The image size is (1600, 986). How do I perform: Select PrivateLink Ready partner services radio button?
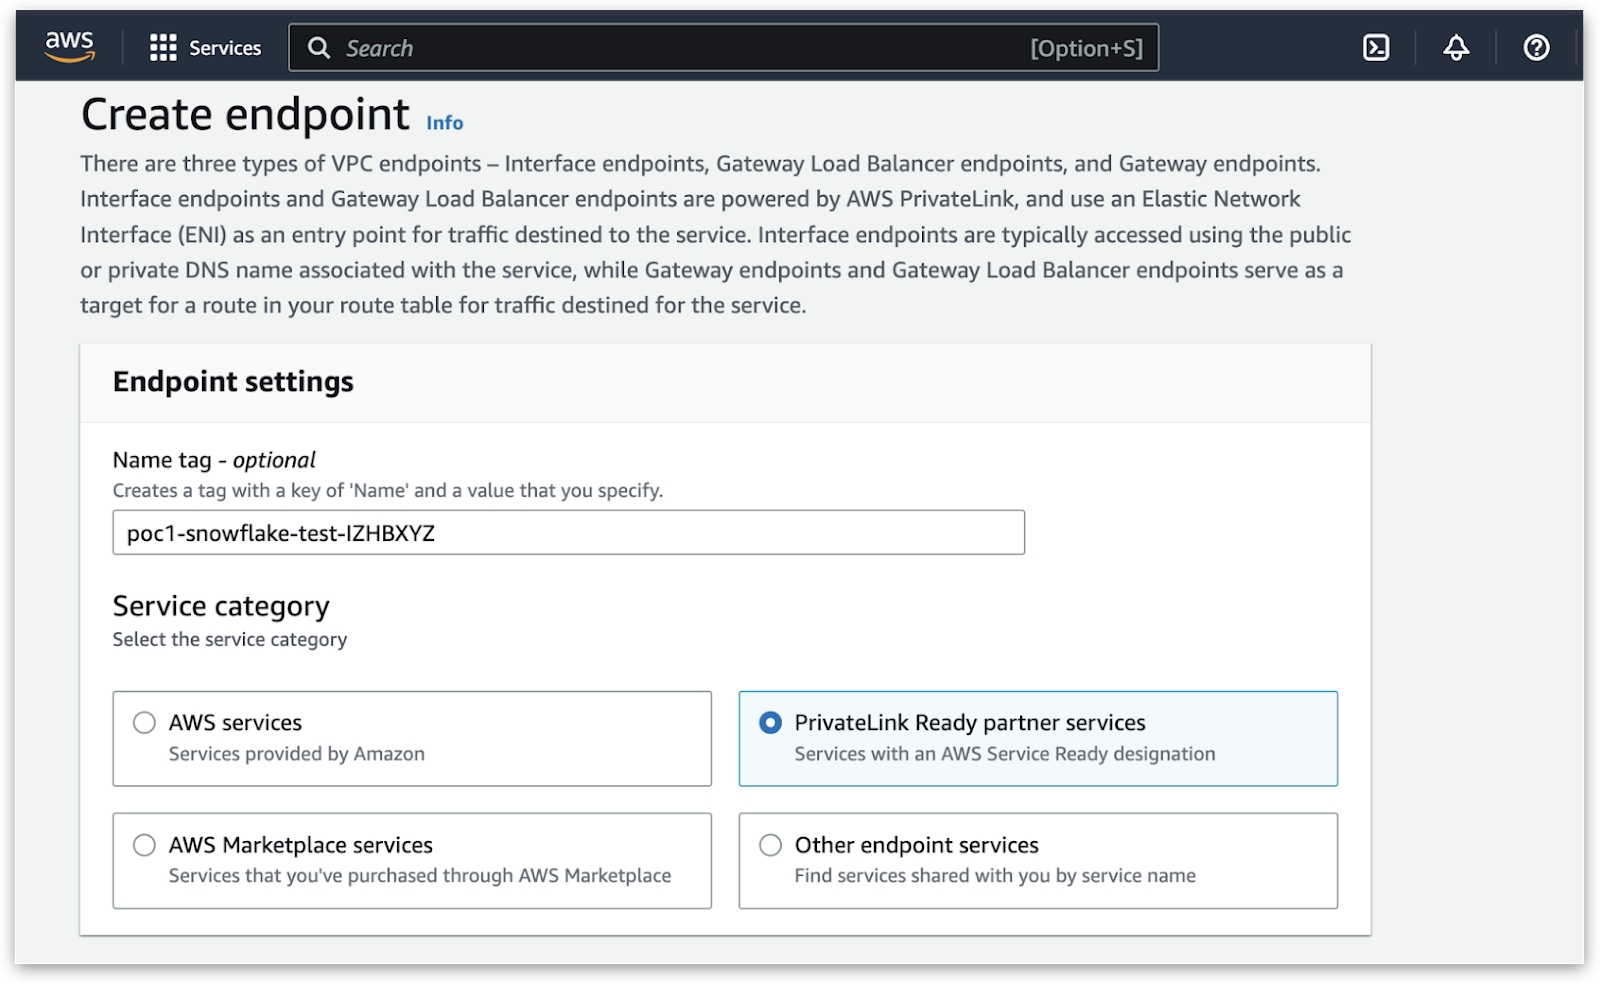pos(770,723)
